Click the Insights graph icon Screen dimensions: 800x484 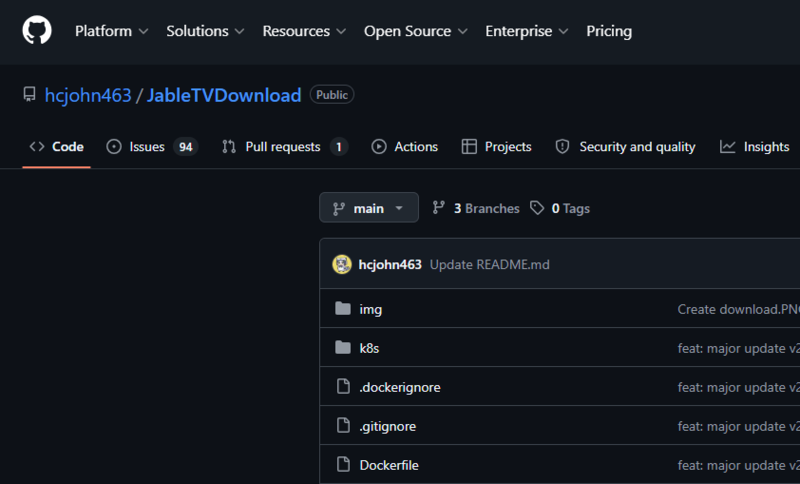coord(728,147)
